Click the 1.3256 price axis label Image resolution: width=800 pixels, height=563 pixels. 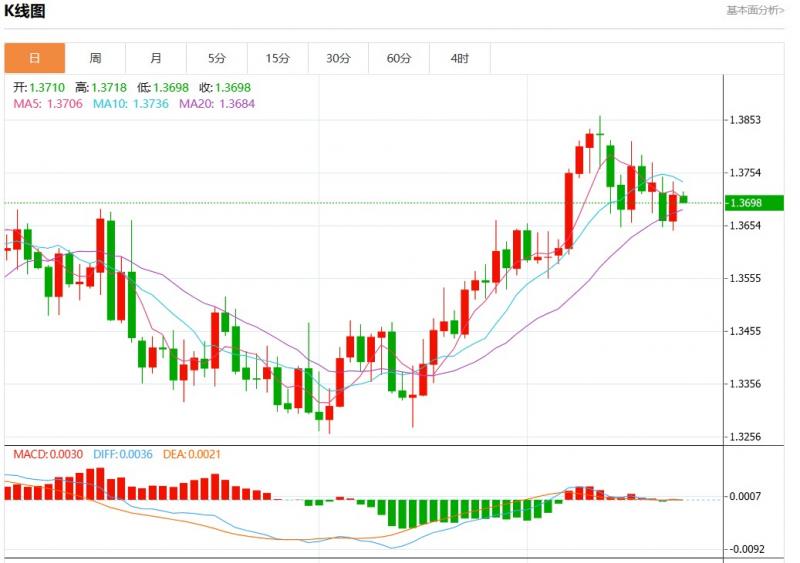746,437
